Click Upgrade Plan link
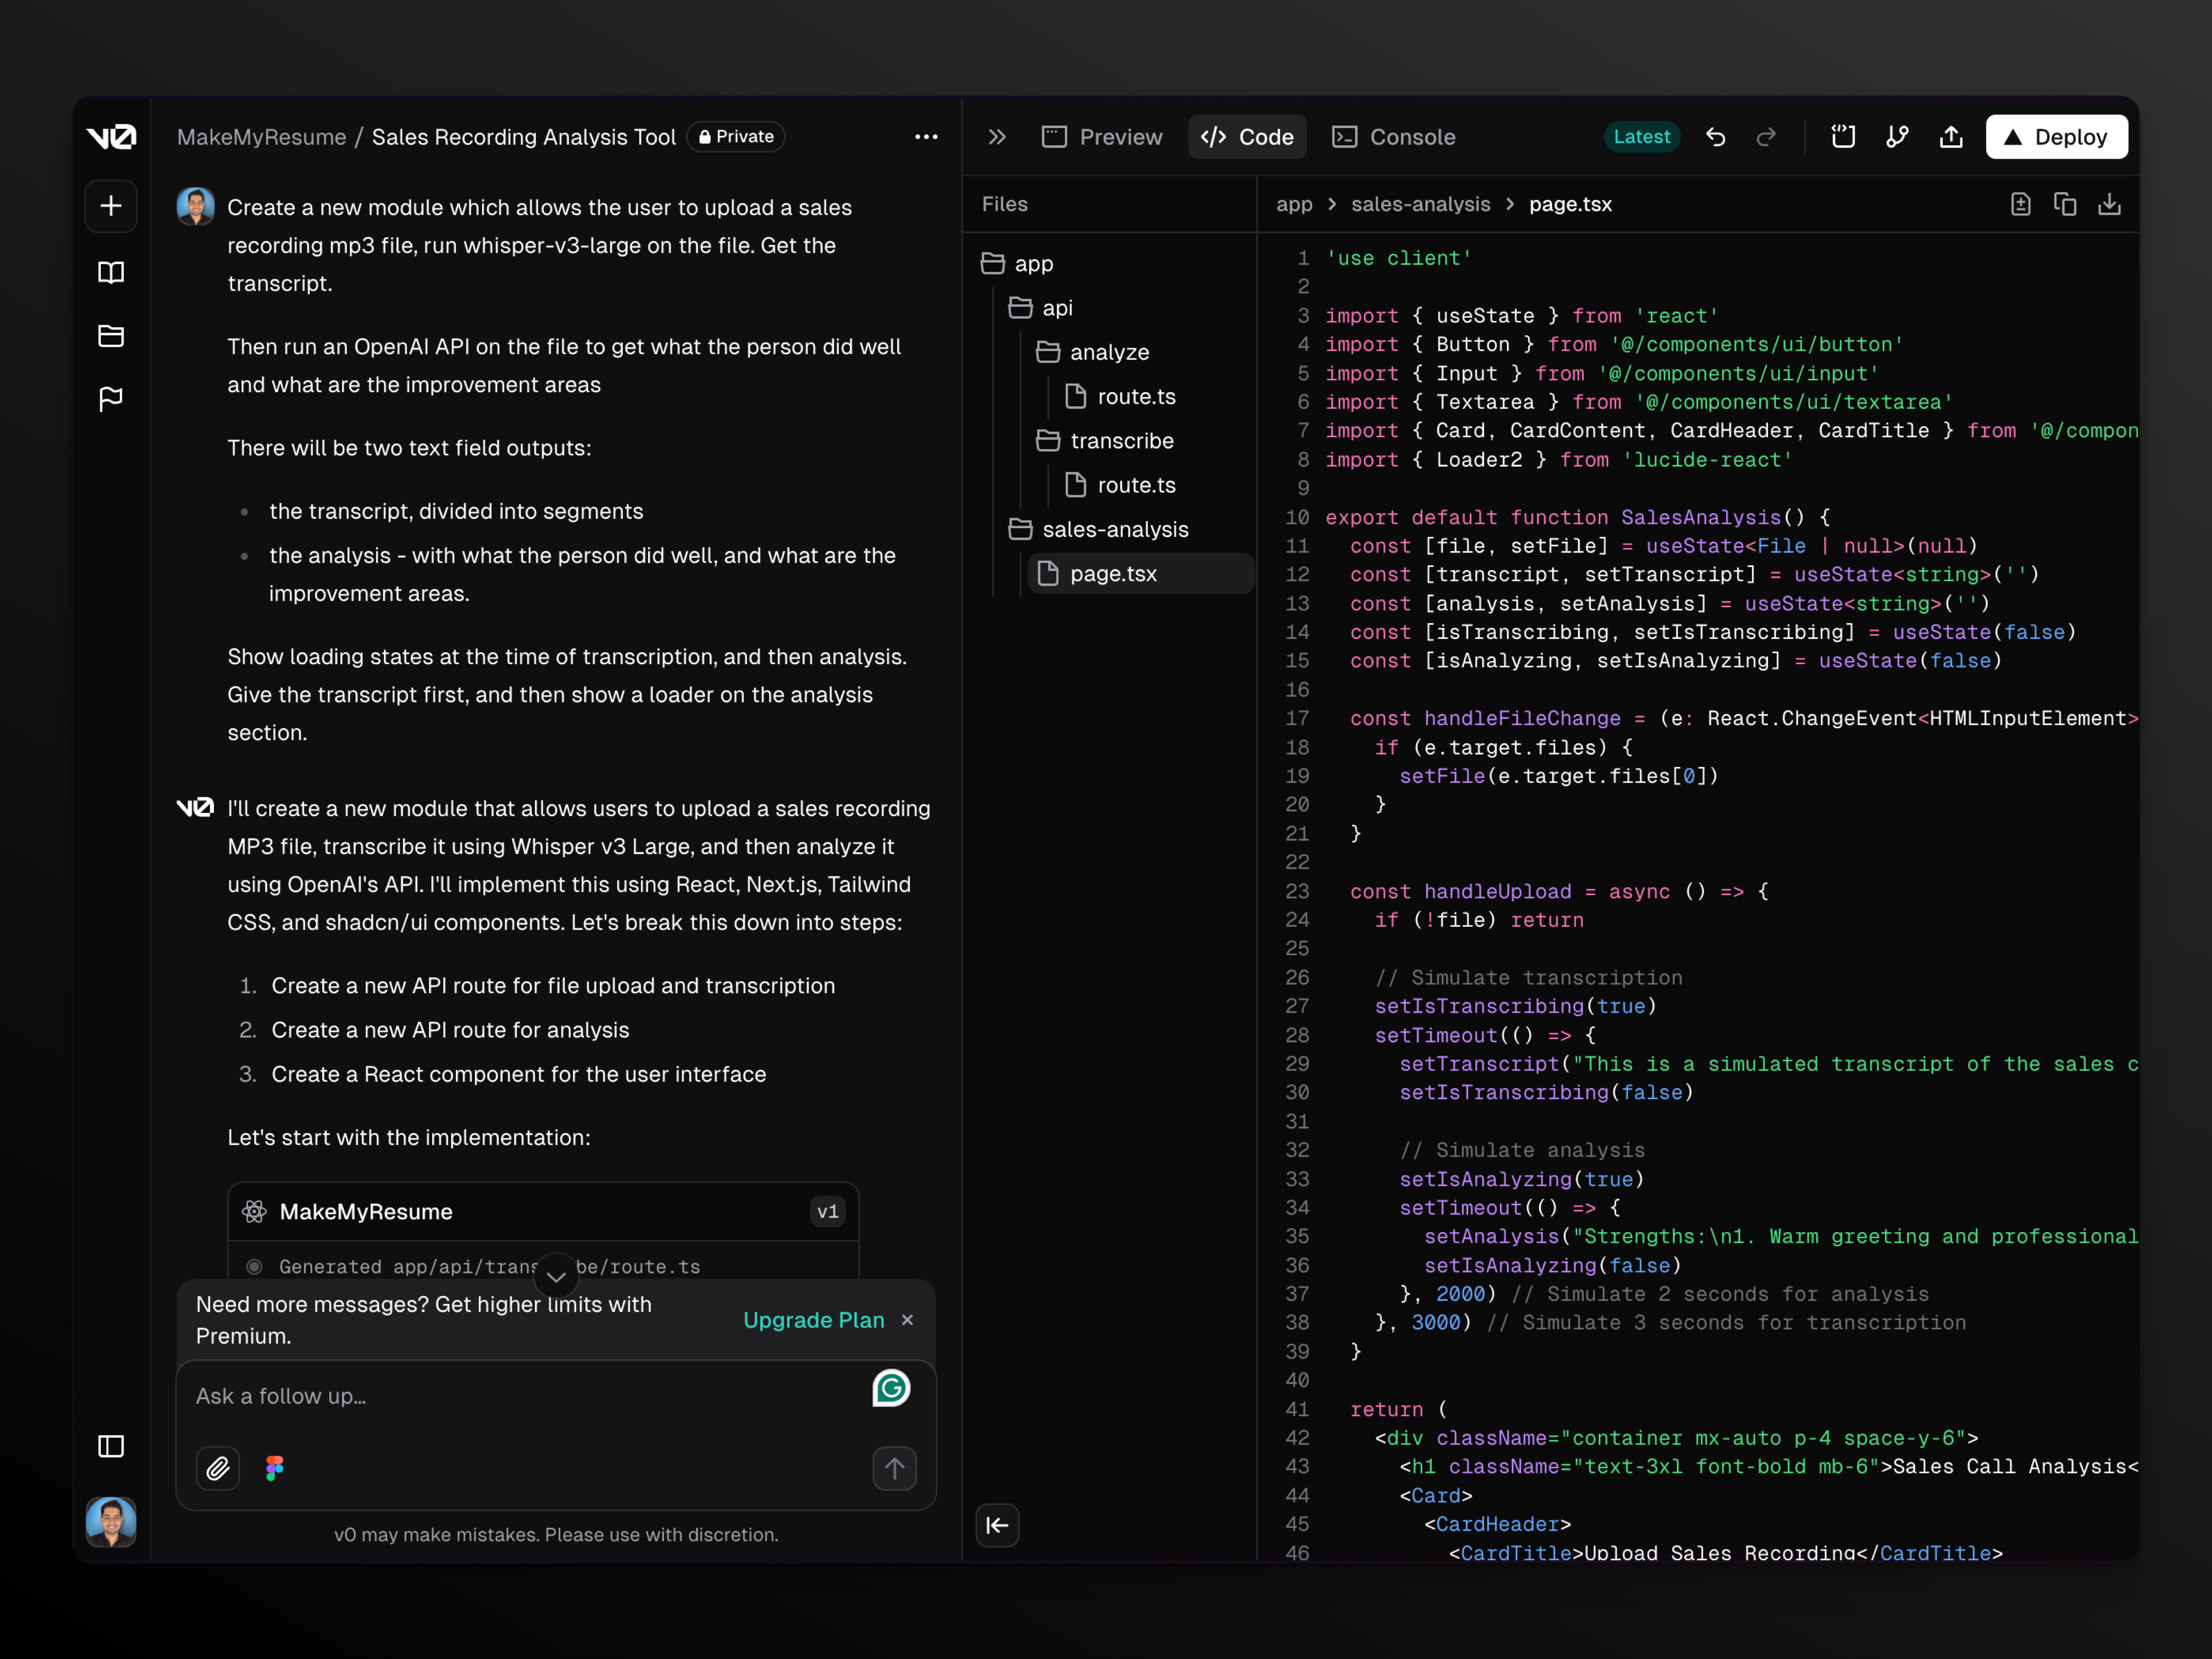 tap(813, 1320)
